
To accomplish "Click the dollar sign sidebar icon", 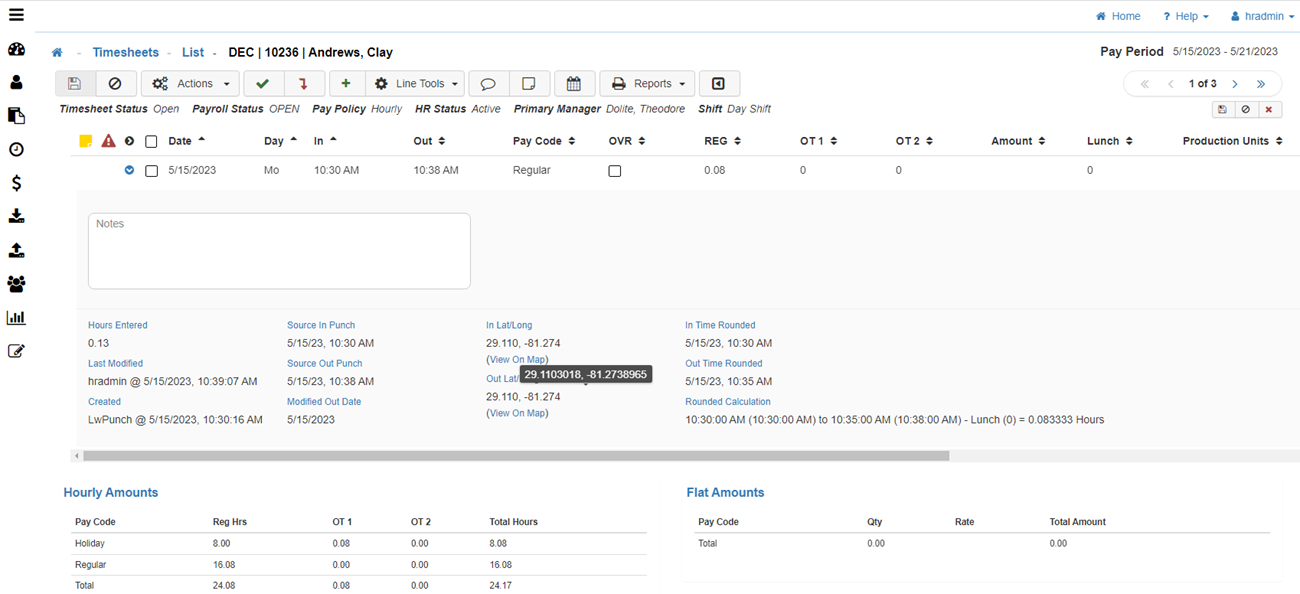I will (x=16, y=183).
